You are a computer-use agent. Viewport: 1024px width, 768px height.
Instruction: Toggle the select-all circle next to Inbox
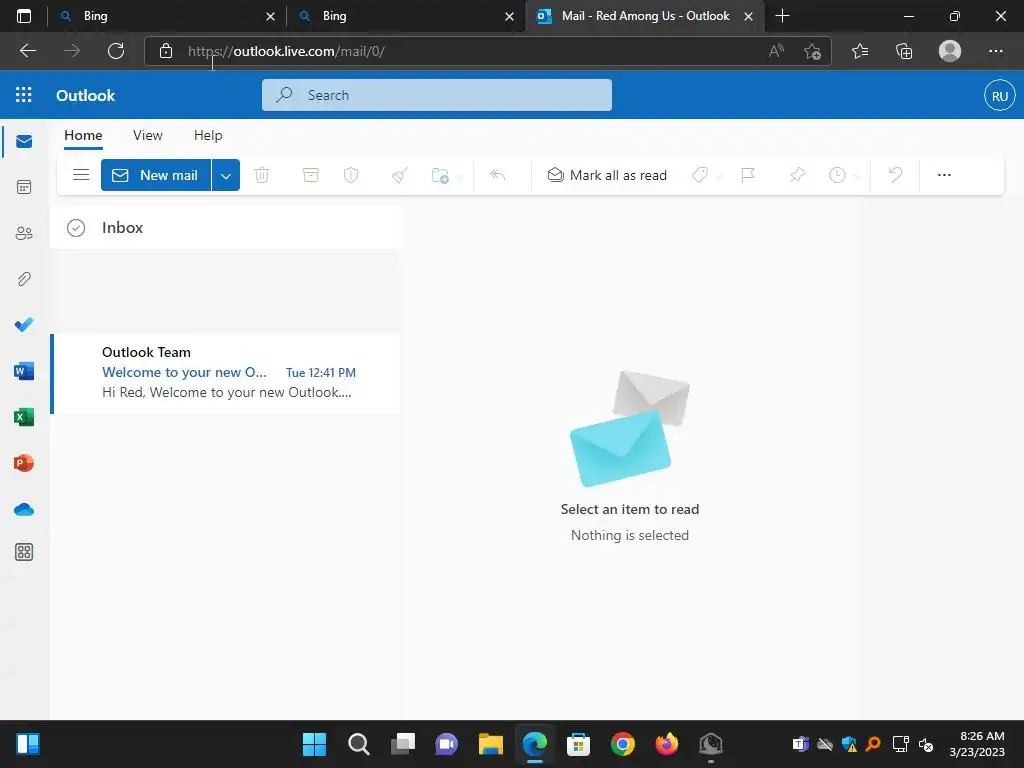[x=76, y=228]
